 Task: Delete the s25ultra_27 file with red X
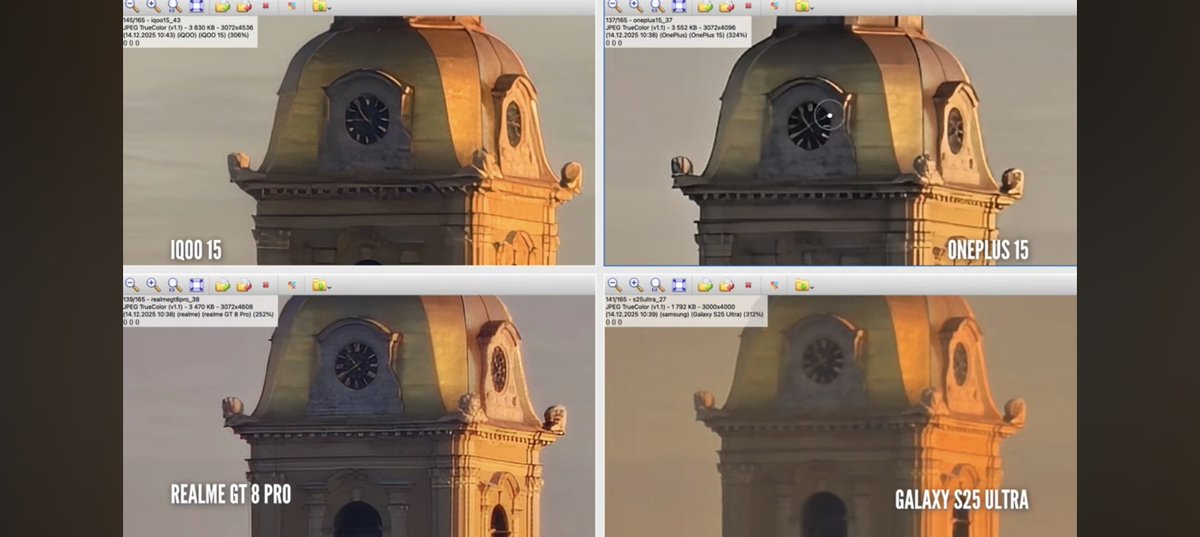click(x=748, y=285)
